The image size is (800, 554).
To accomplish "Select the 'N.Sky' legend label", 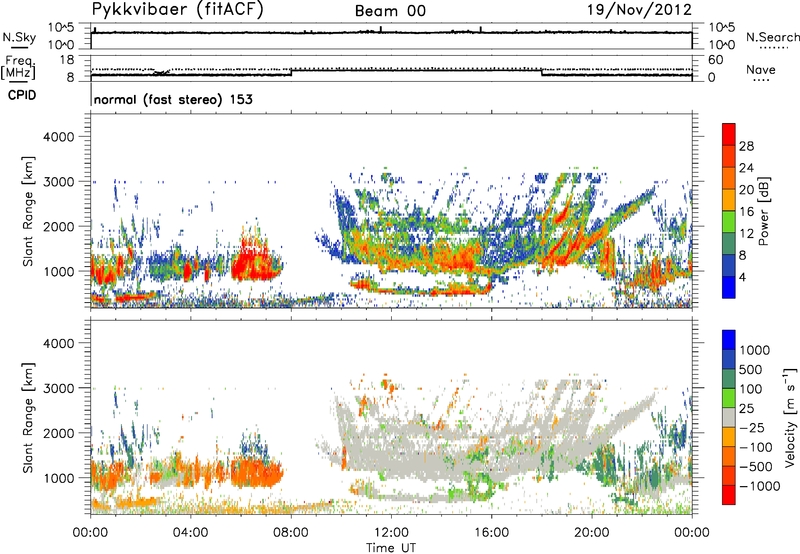I will coord(19,37).
